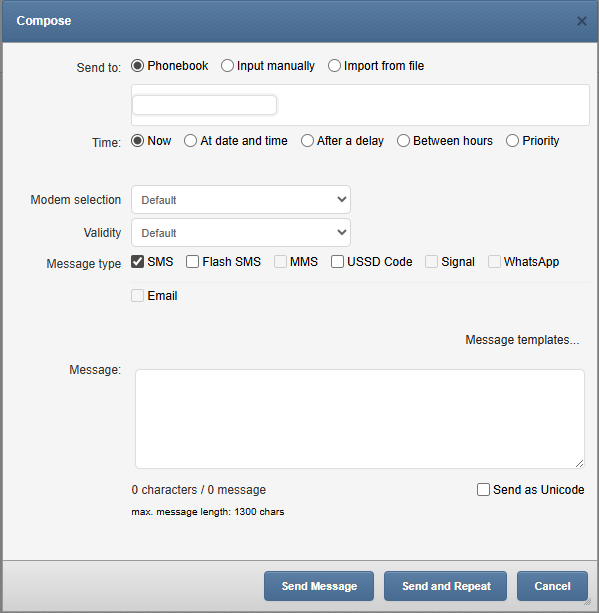The image size is (599, 613).
Task: Cancel the compose dialog
Action: pos(552,586)
